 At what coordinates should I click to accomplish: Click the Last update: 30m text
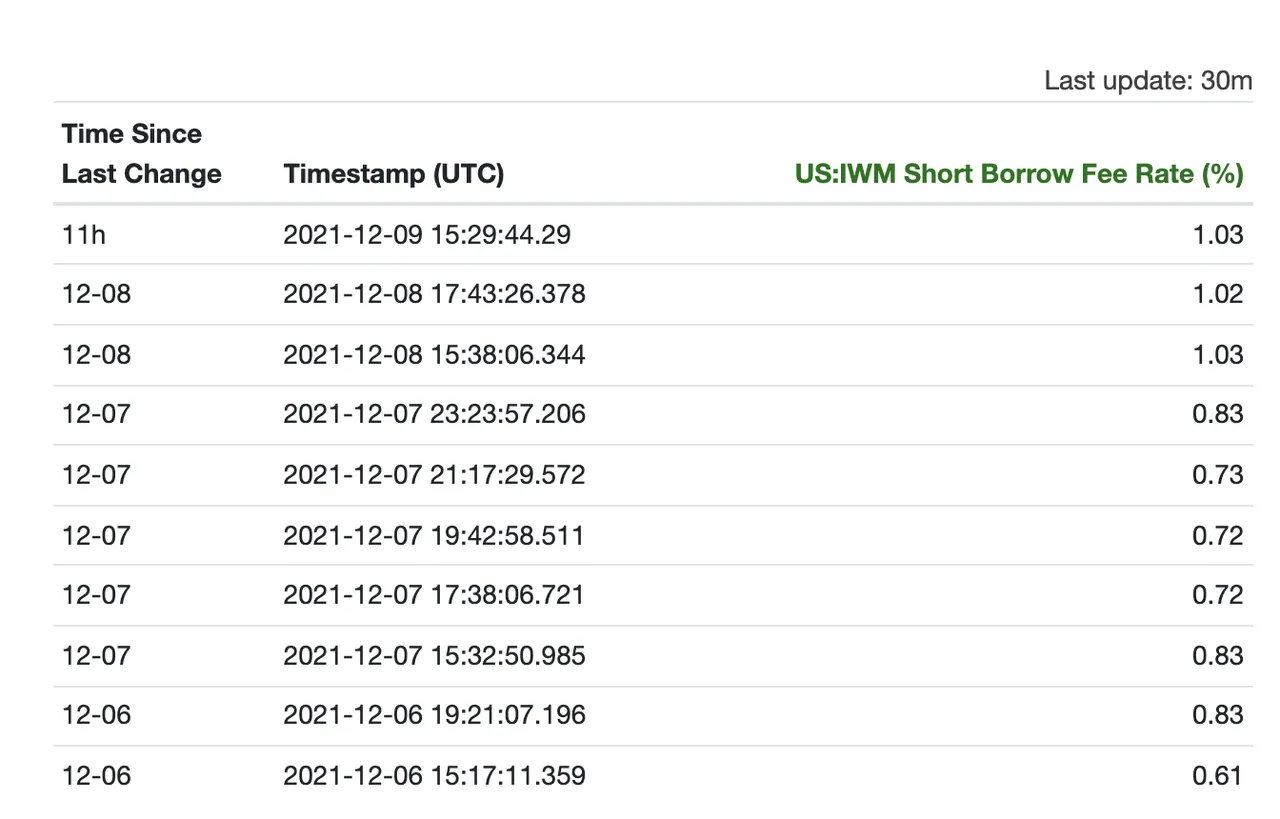pyautogui.click(x=1148, y=81)
